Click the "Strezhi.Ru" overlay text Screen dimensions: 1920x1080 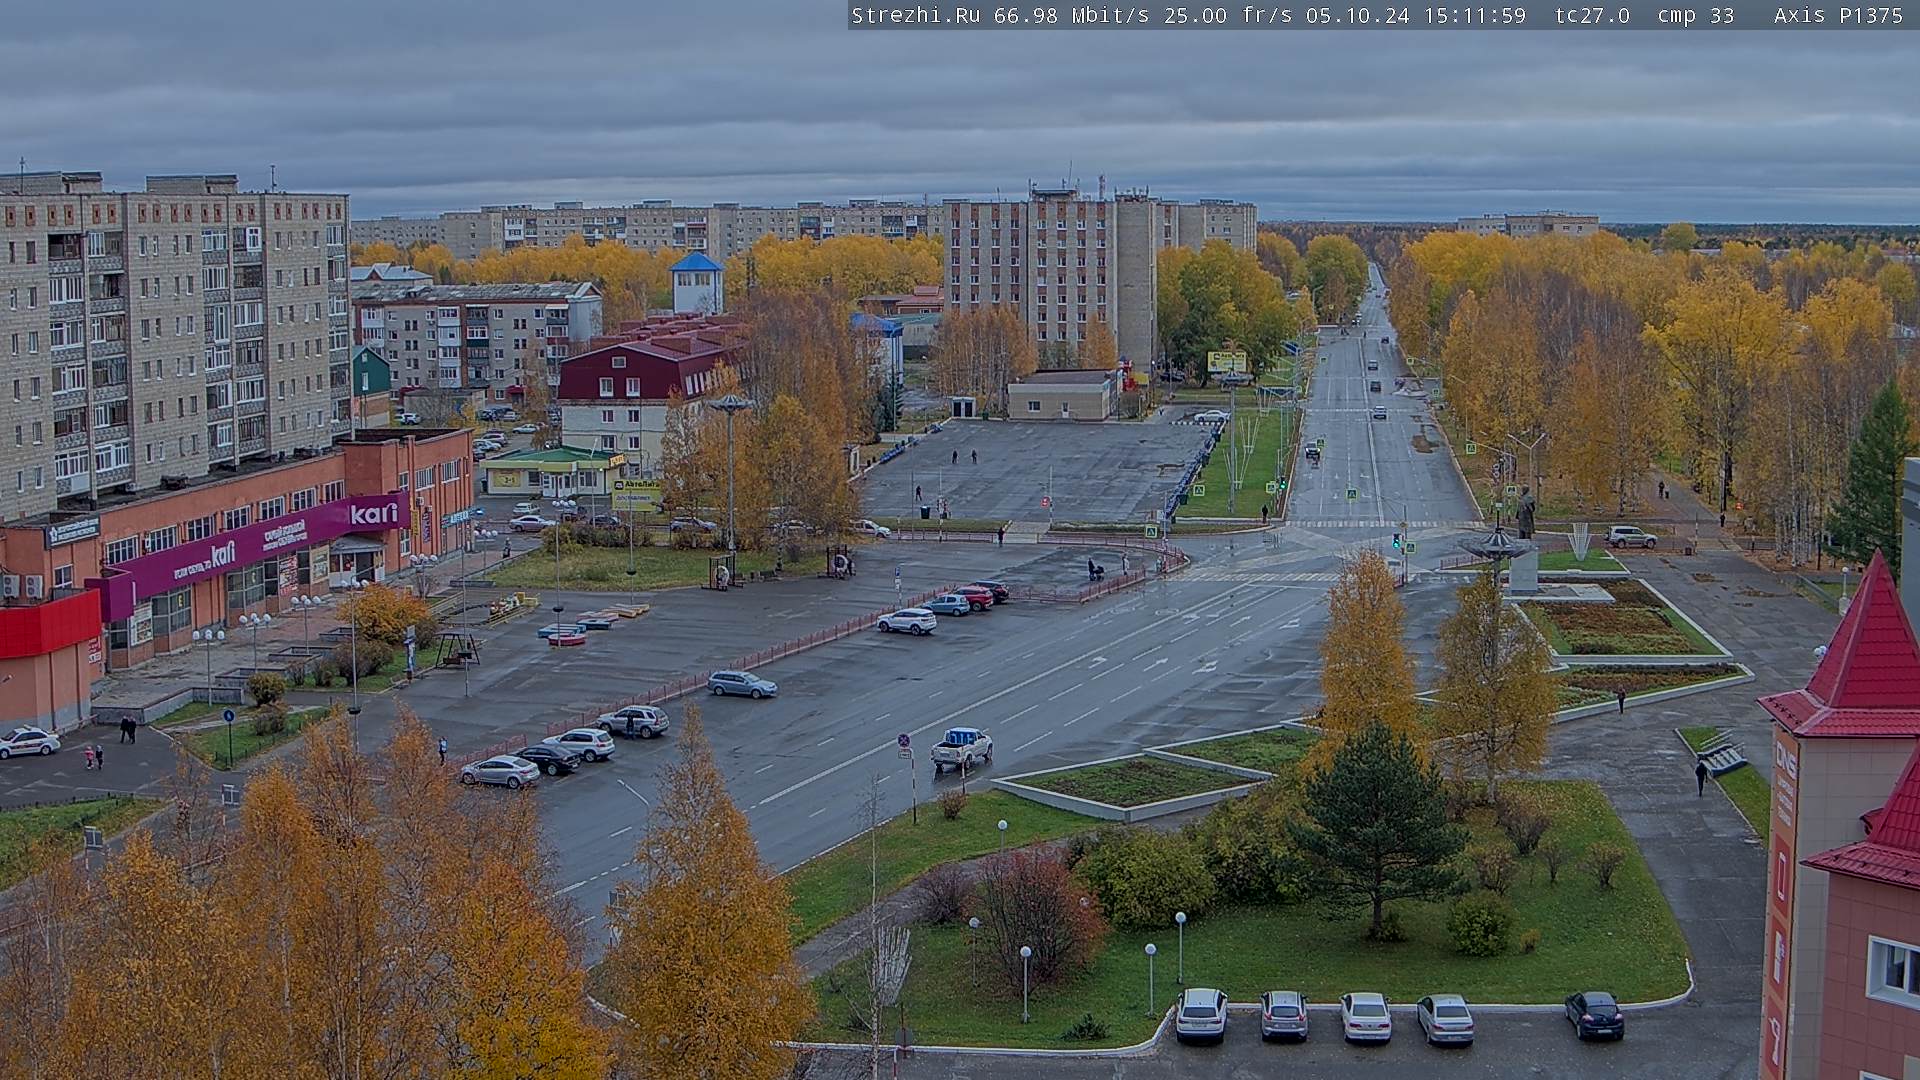tap(915, 15)
